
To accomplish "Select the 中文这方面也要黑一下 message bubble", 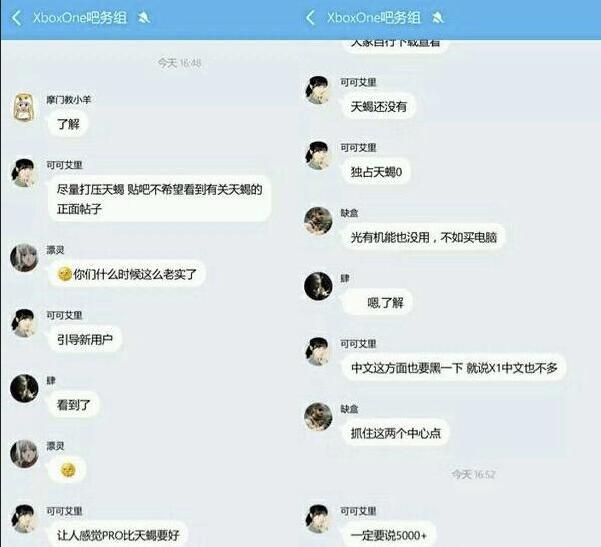I will (454, 368).
